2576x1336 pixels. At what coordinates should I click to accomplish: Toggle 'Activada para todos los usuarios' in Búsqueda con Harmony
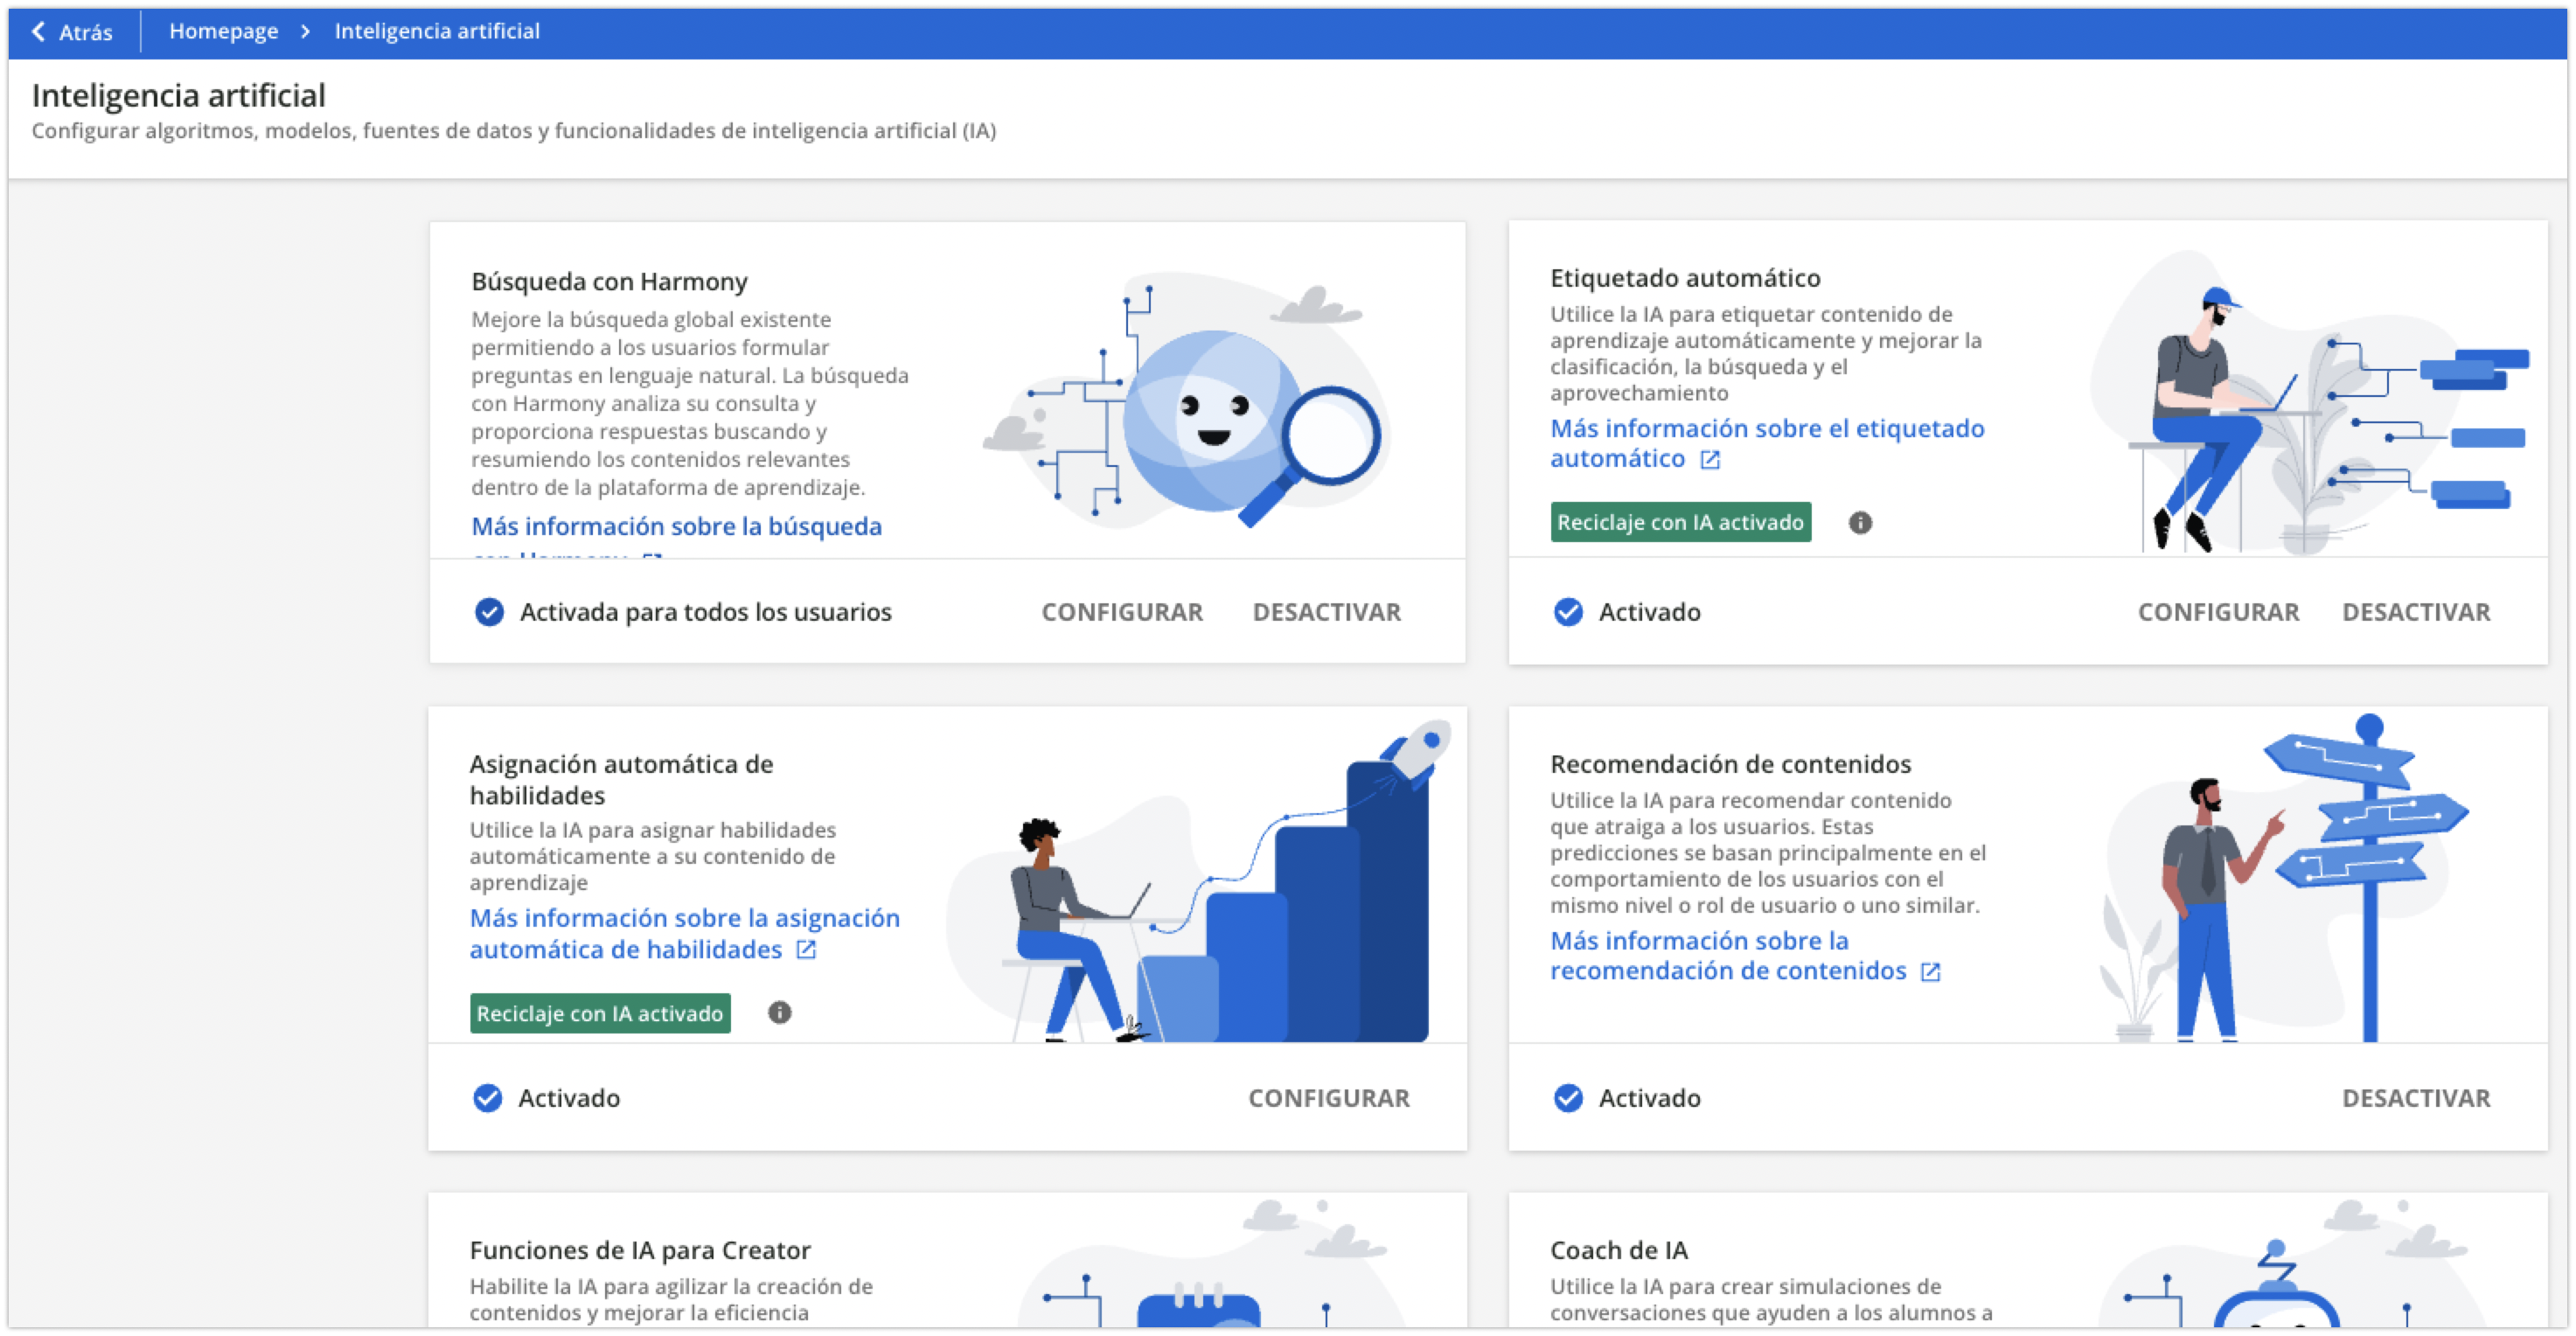tap(489, 611)
